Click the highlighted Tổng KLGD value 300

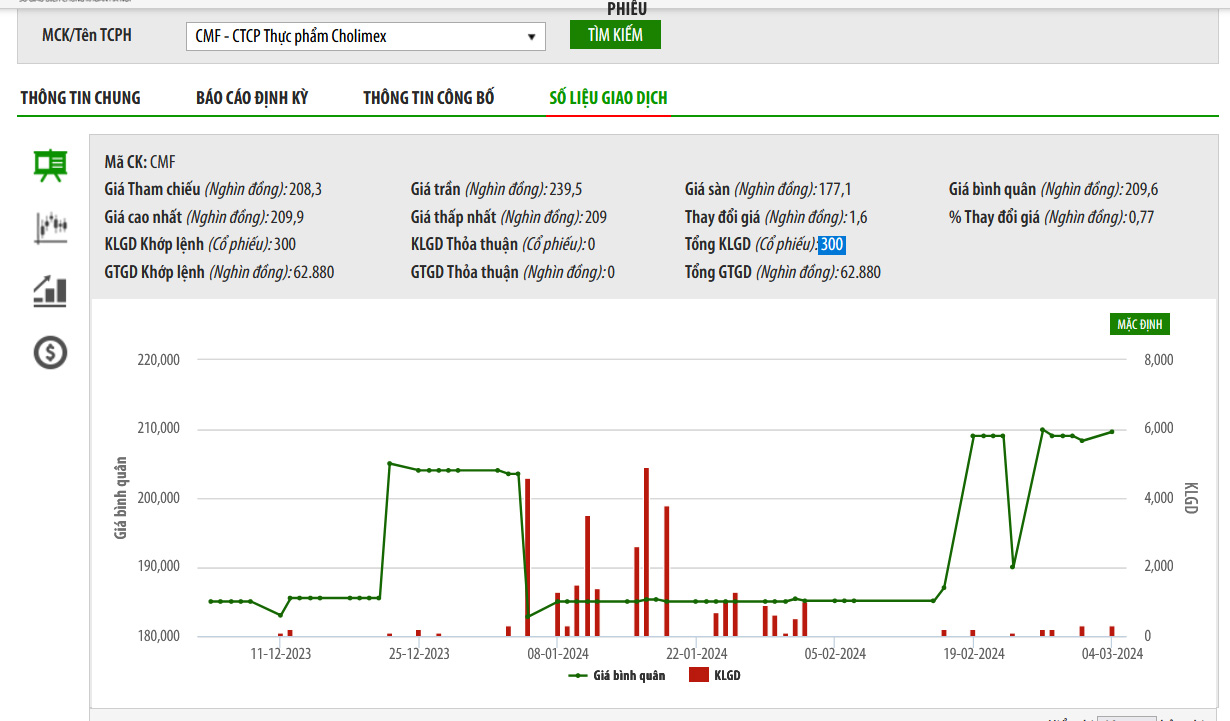click(832, 245)
